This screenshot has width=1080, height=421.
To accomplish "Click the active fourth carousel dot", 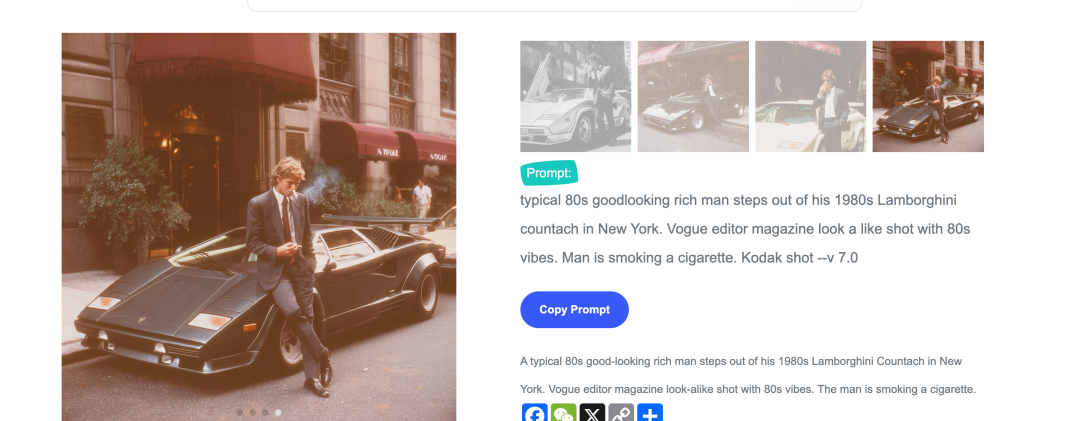I will [x=278, y=412].
